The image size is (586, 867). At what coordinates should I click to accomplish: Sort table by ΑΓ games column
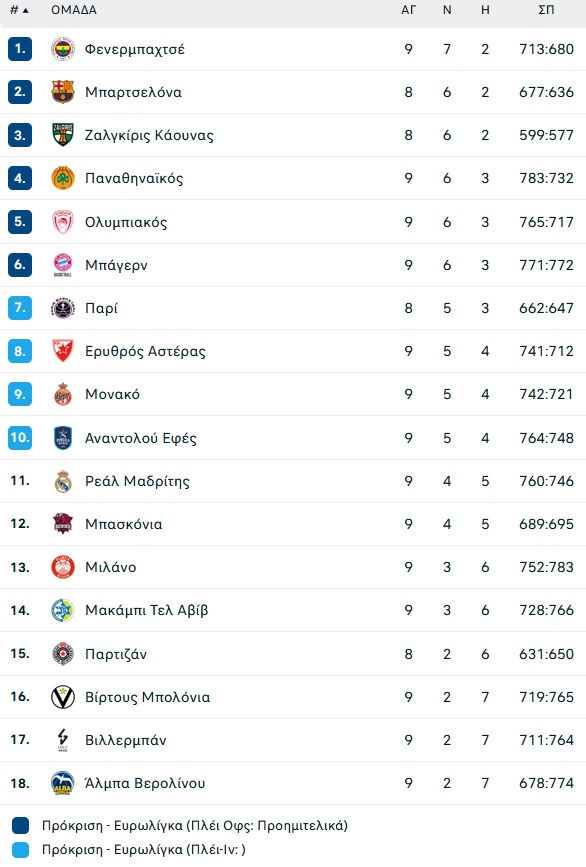409,10
